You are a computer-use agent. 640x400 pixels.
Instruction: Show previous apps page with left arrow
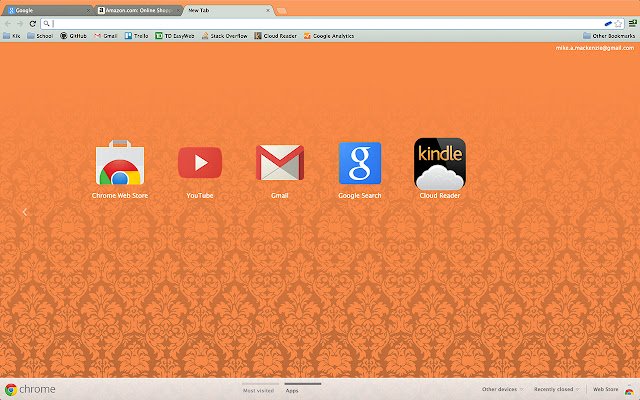[x=24, y=212]
